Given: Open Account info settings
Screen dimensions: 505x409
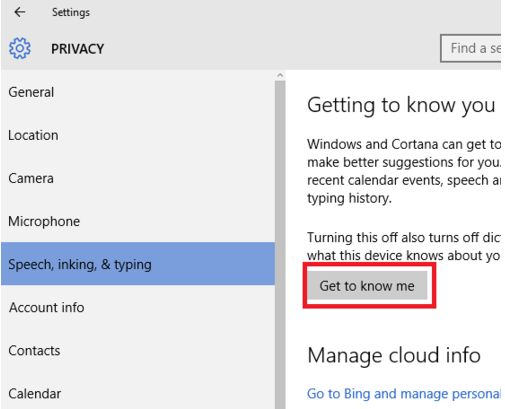Looking at the screenshot, I should 138,307.
